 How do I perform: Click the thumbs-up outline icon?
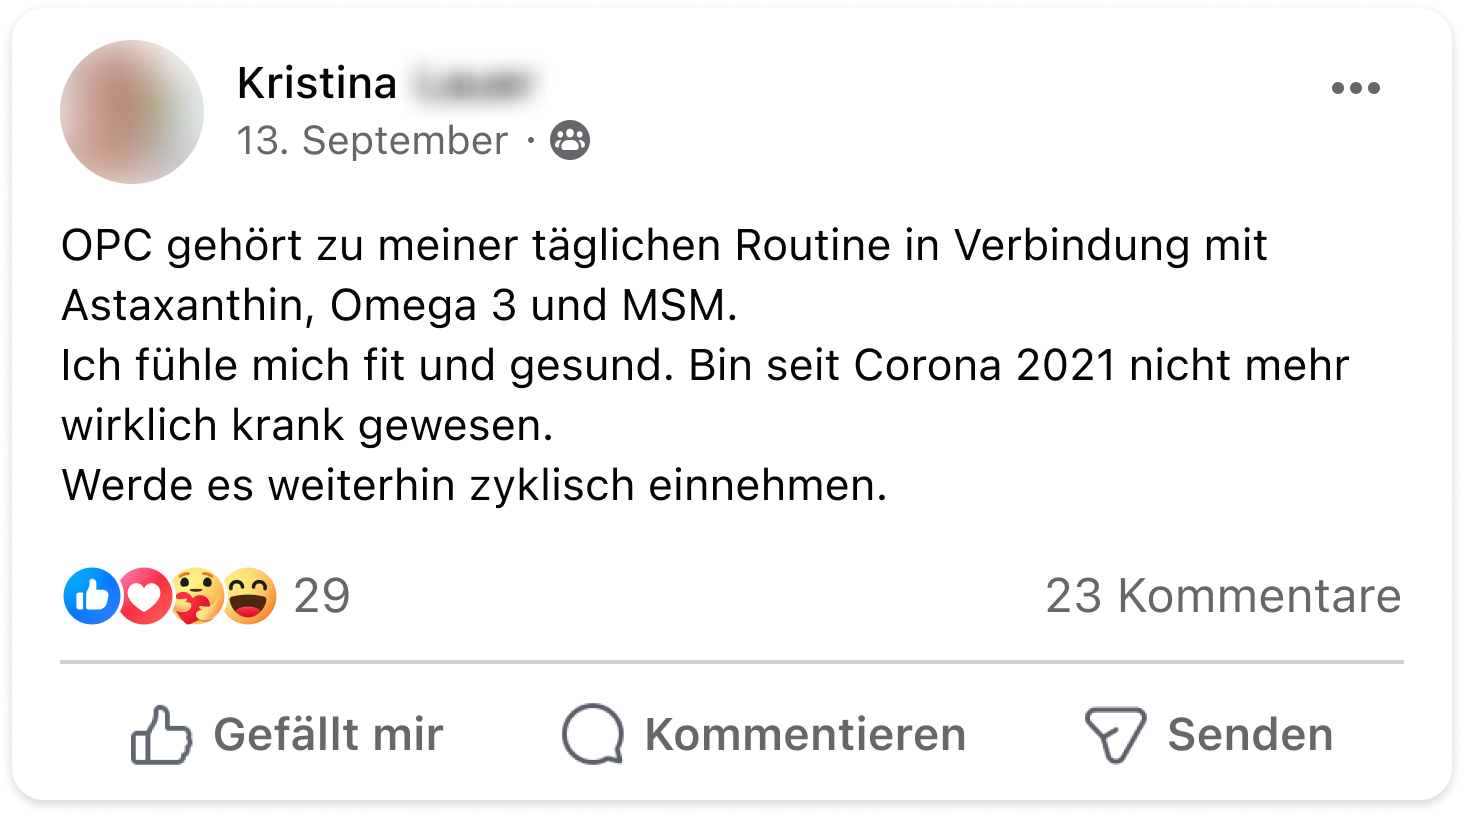click(161, 735)
